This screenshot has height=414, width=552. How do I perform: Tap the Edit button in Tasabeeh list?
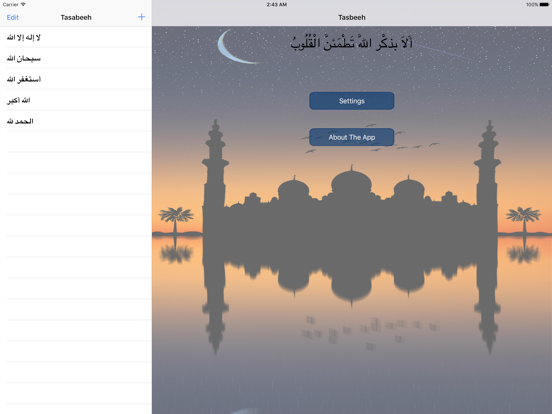tap(13, 17)
